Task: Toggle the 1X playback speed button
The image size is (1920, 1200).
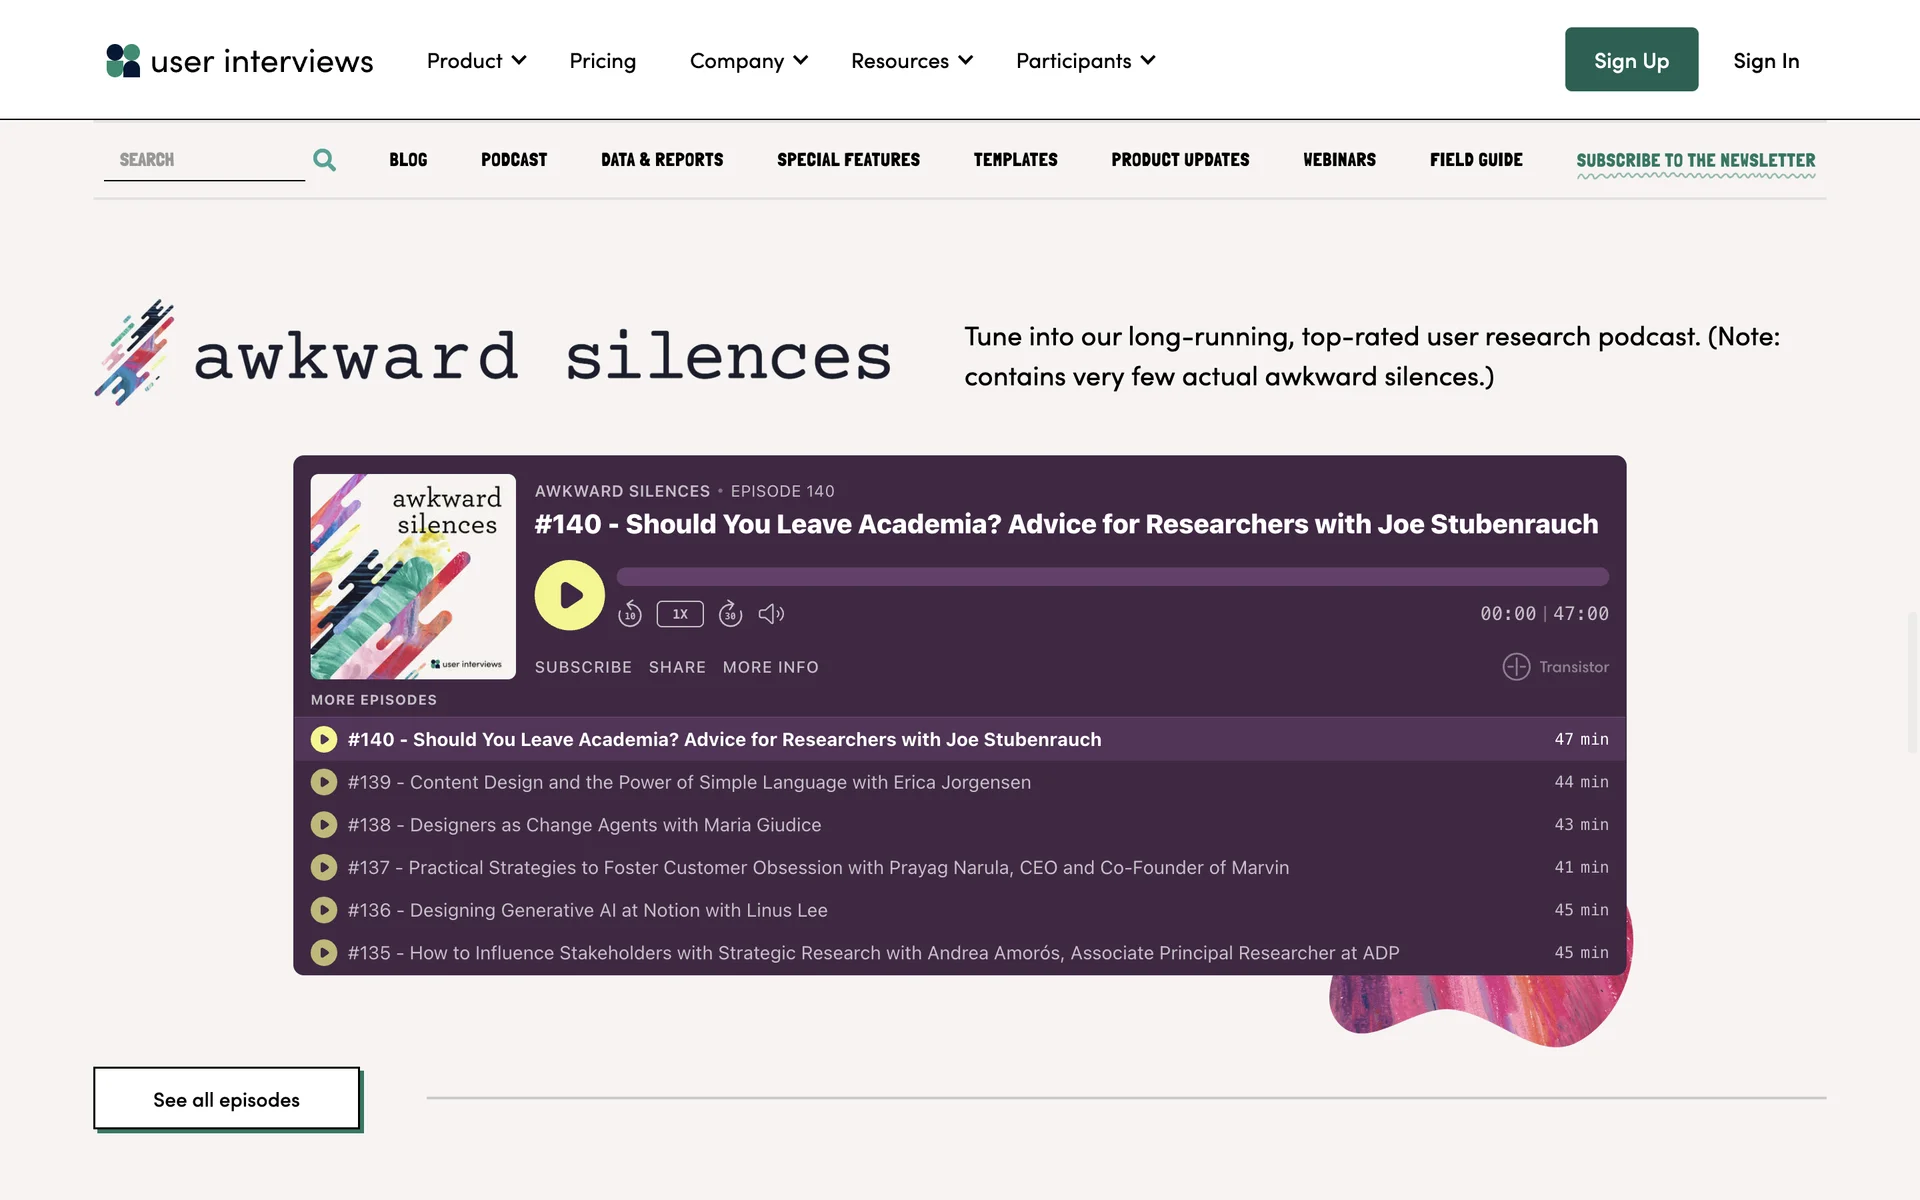Action: 680,614
